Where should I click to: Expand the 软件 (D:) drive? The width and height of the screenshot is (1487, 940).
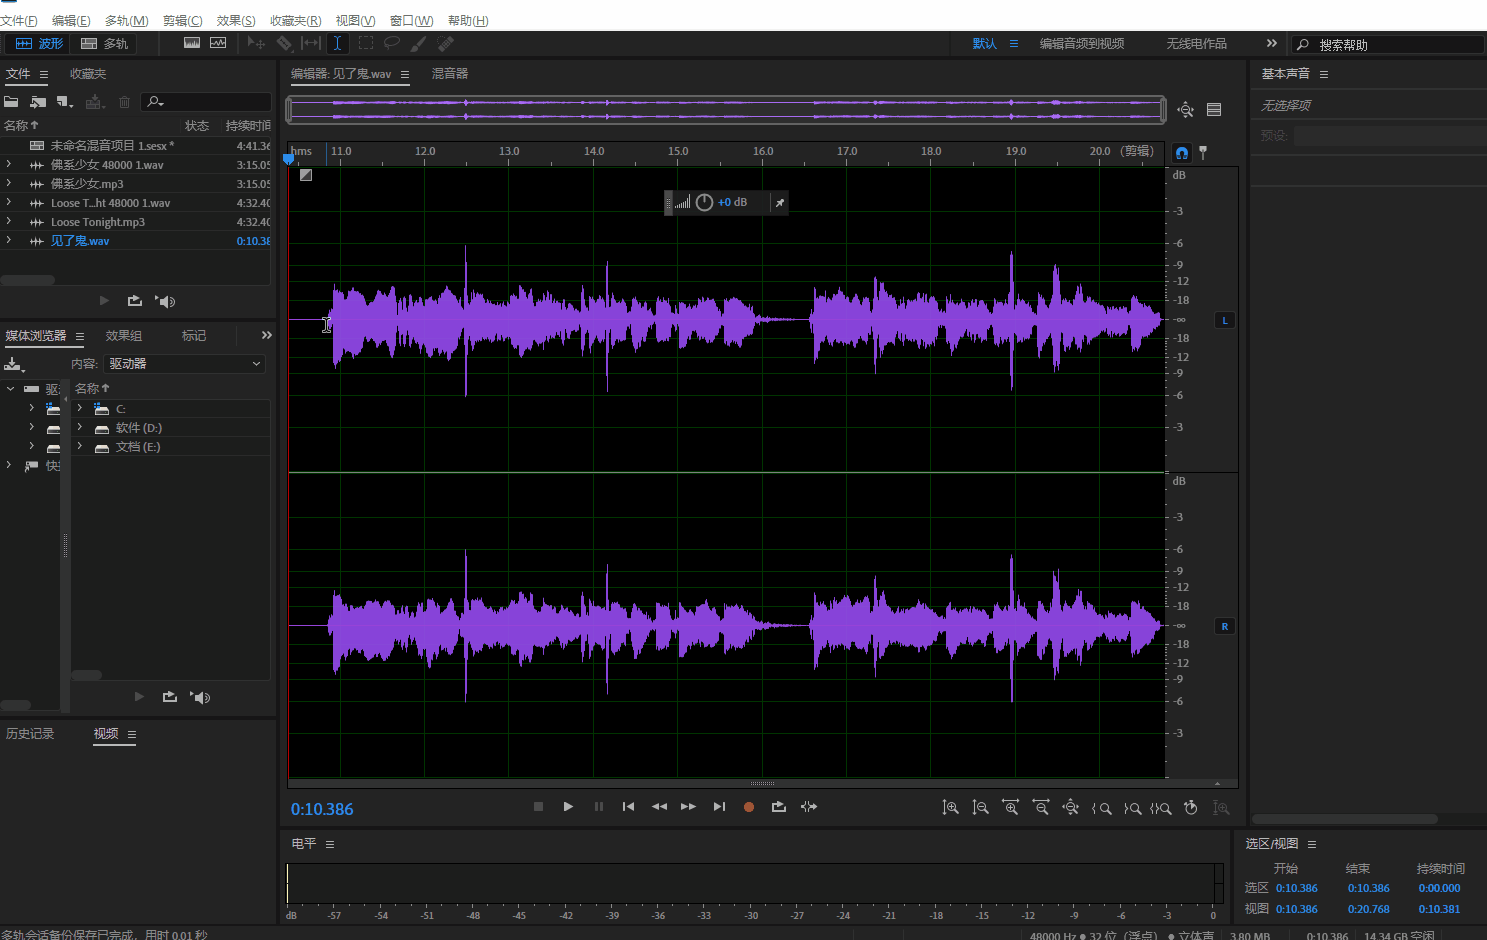click(80, 427)
